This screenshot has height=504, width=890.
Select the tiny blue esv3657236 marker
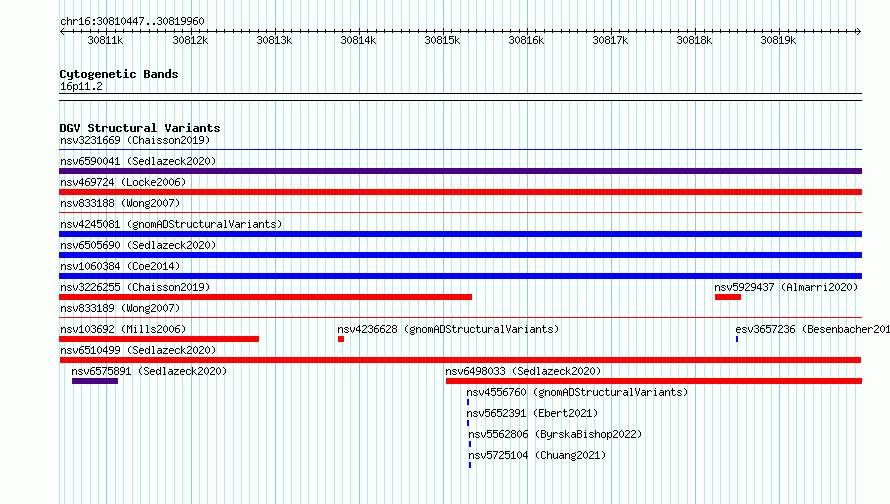(x=737, y=339)
